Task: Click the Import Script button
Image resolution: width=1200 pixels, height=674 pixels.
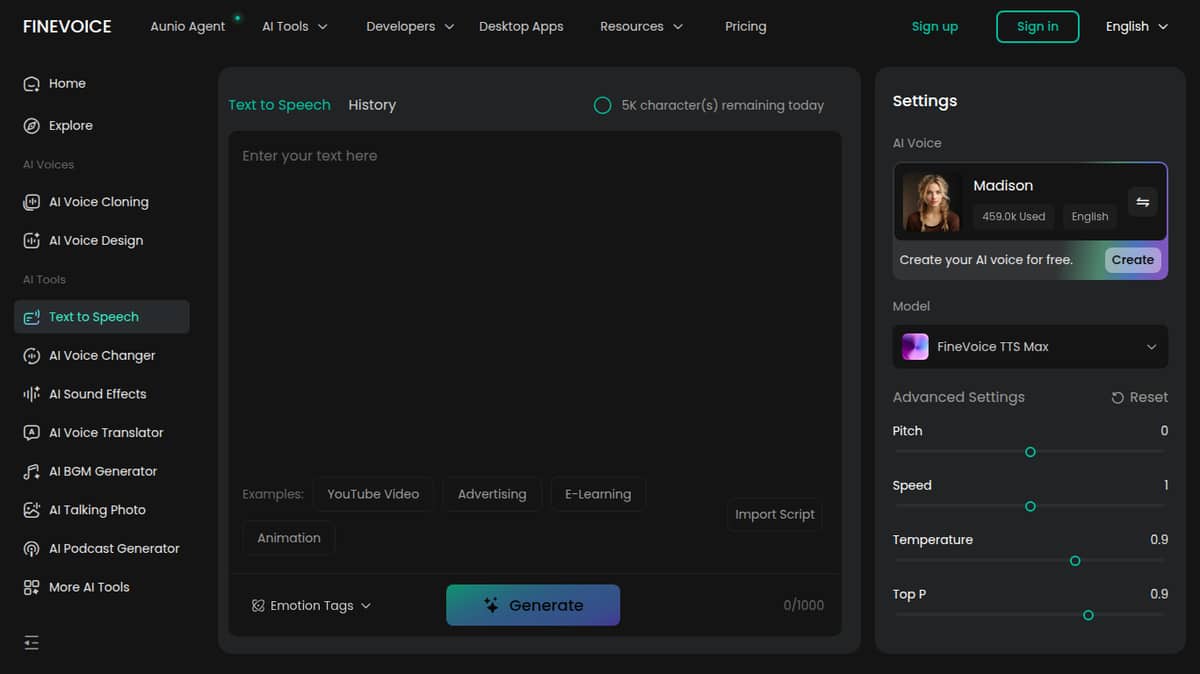Action: pos(775,515)
